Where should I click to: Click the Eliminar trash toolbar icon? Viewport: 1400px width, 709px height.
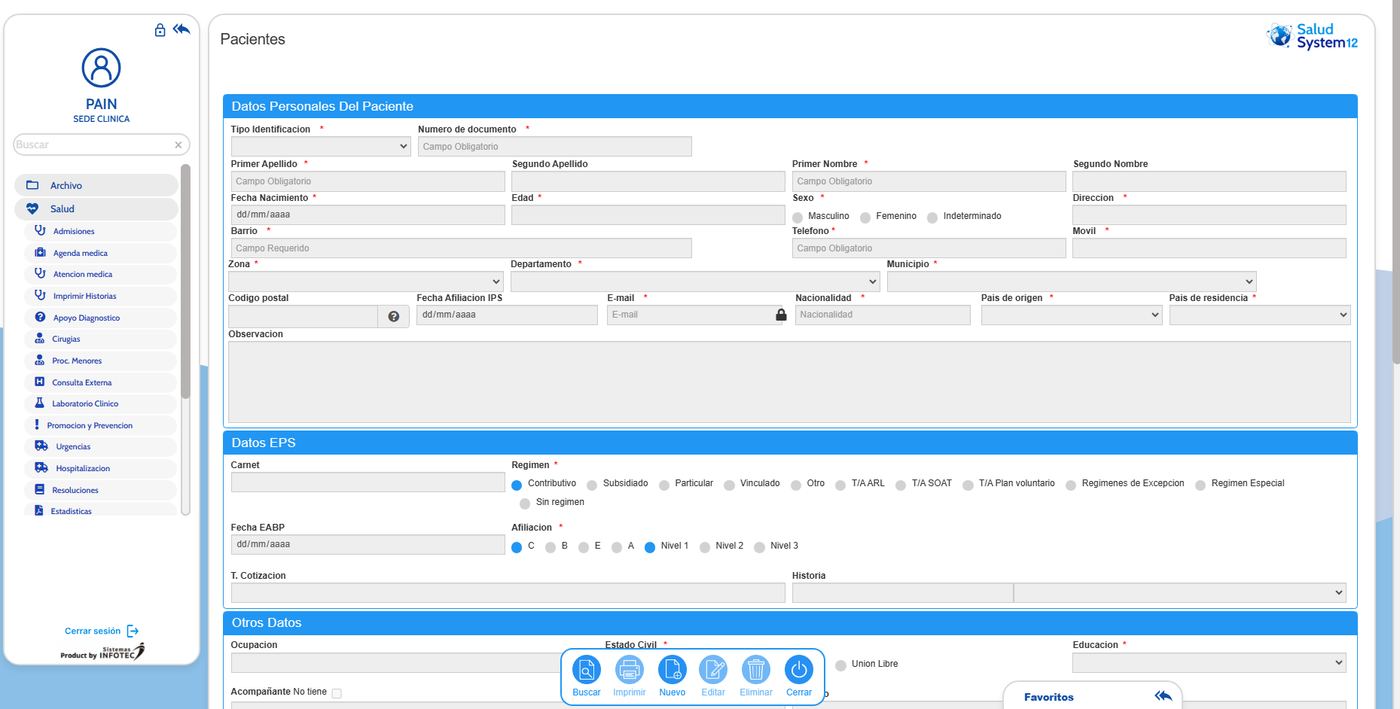tap(756, 670)
